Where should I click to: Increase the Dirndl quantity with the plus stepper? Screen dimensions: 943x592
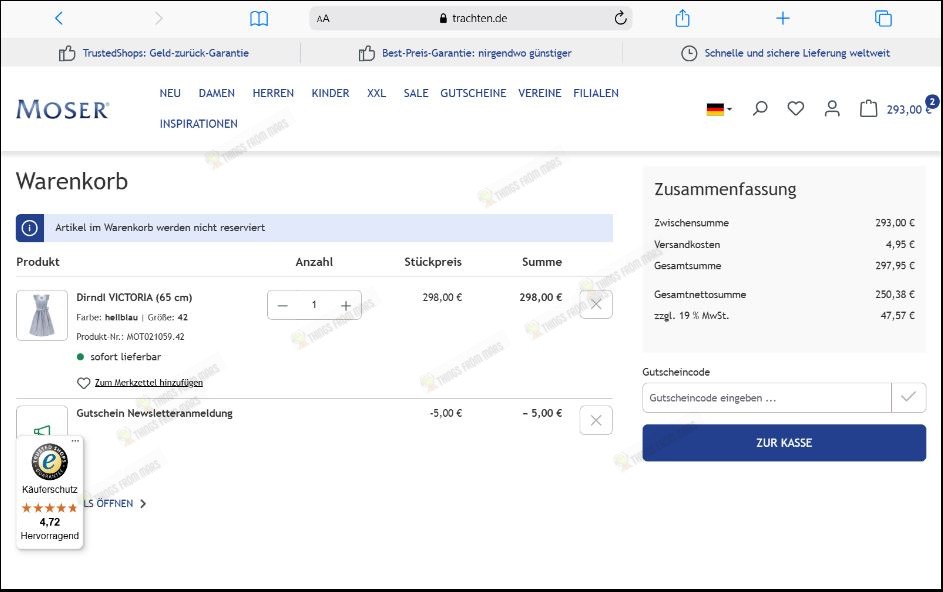coord(345,304)
